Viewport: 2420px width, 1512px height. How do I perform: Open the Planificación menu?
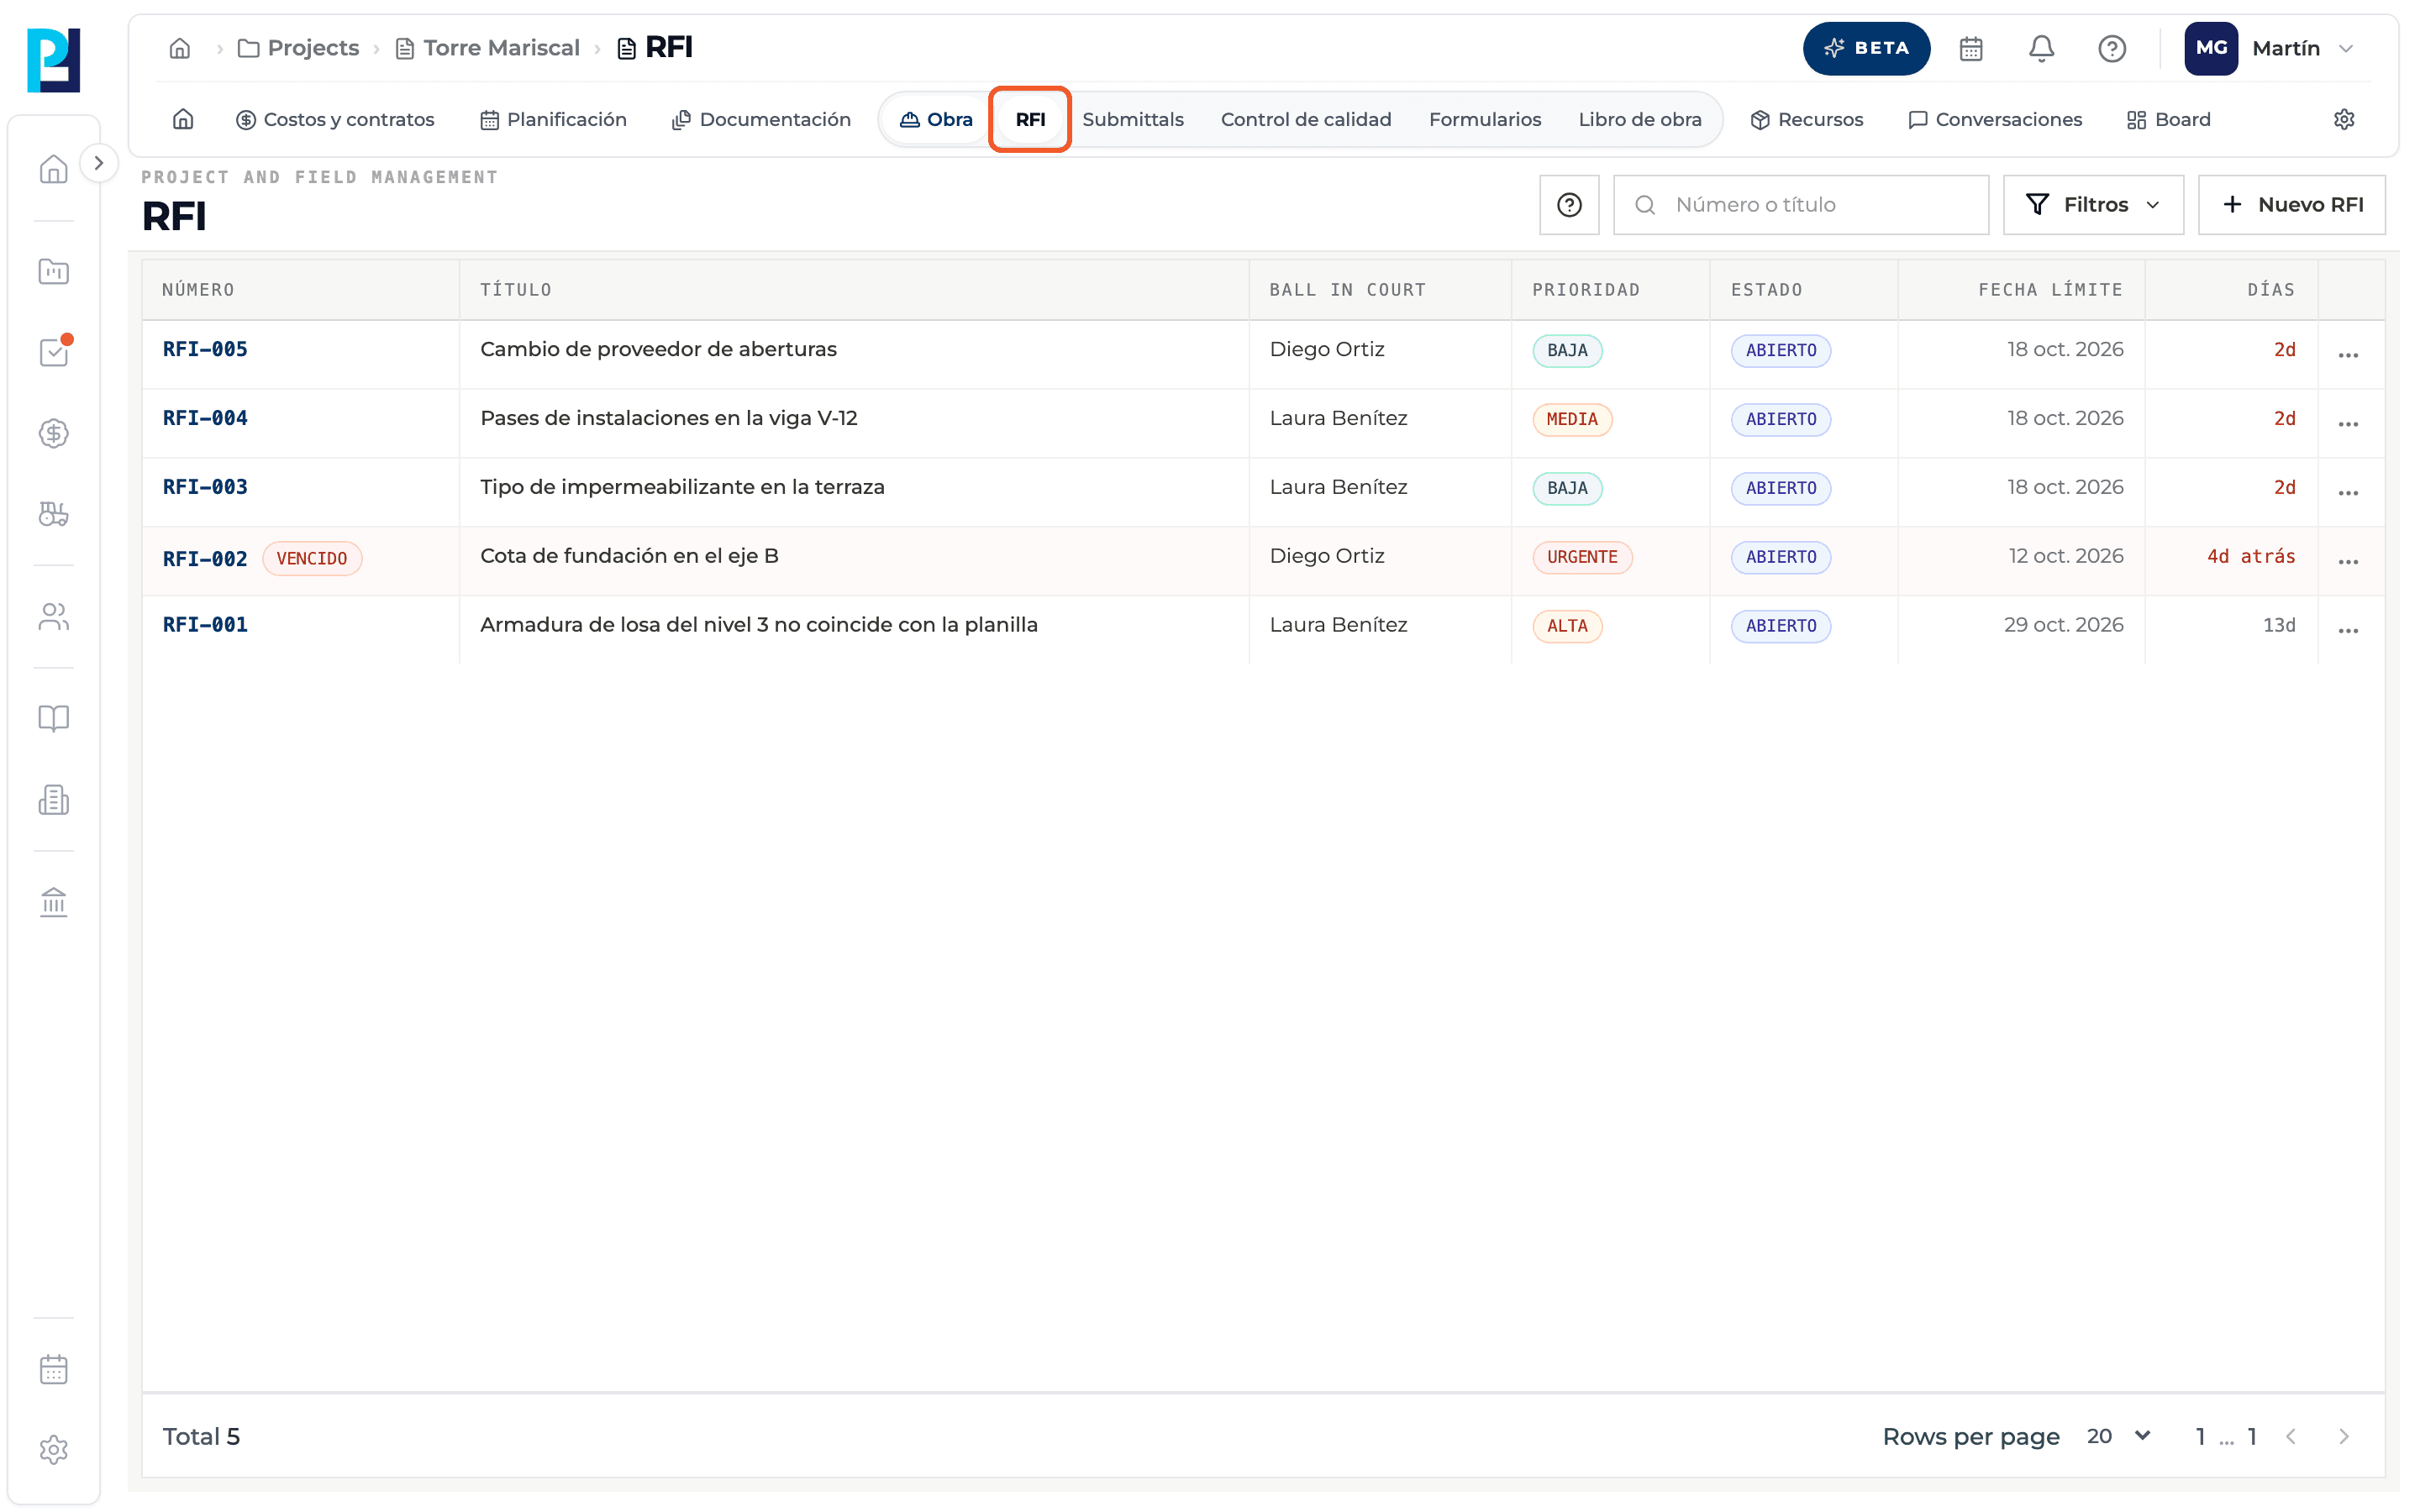tap(553, 119)
